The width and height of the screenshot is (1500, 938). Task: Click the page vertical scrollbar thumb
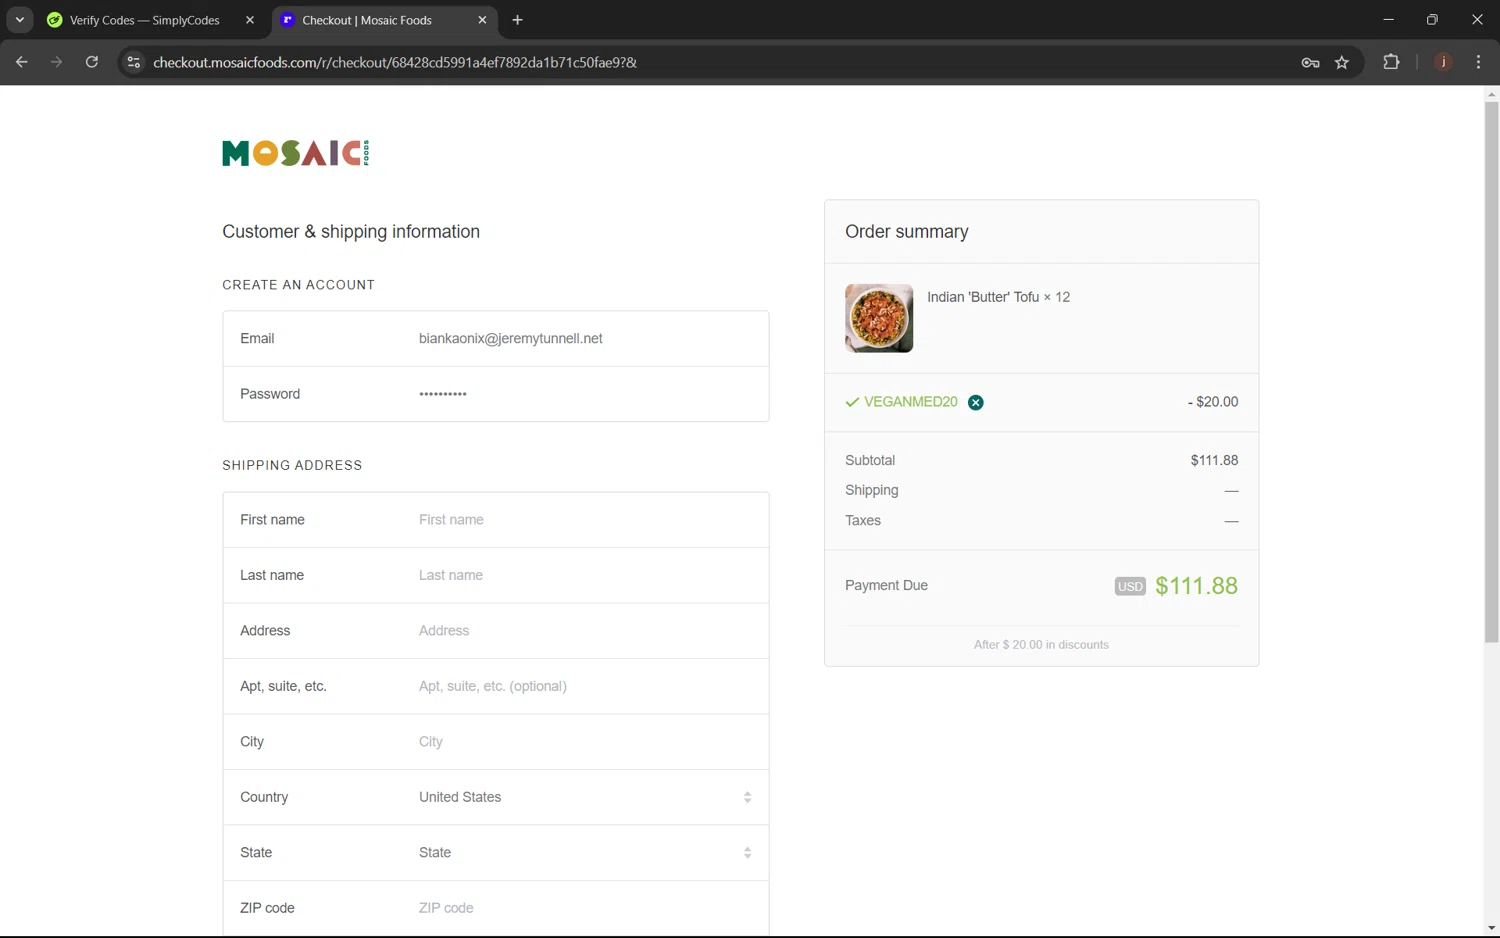(x=1491, y=372)
